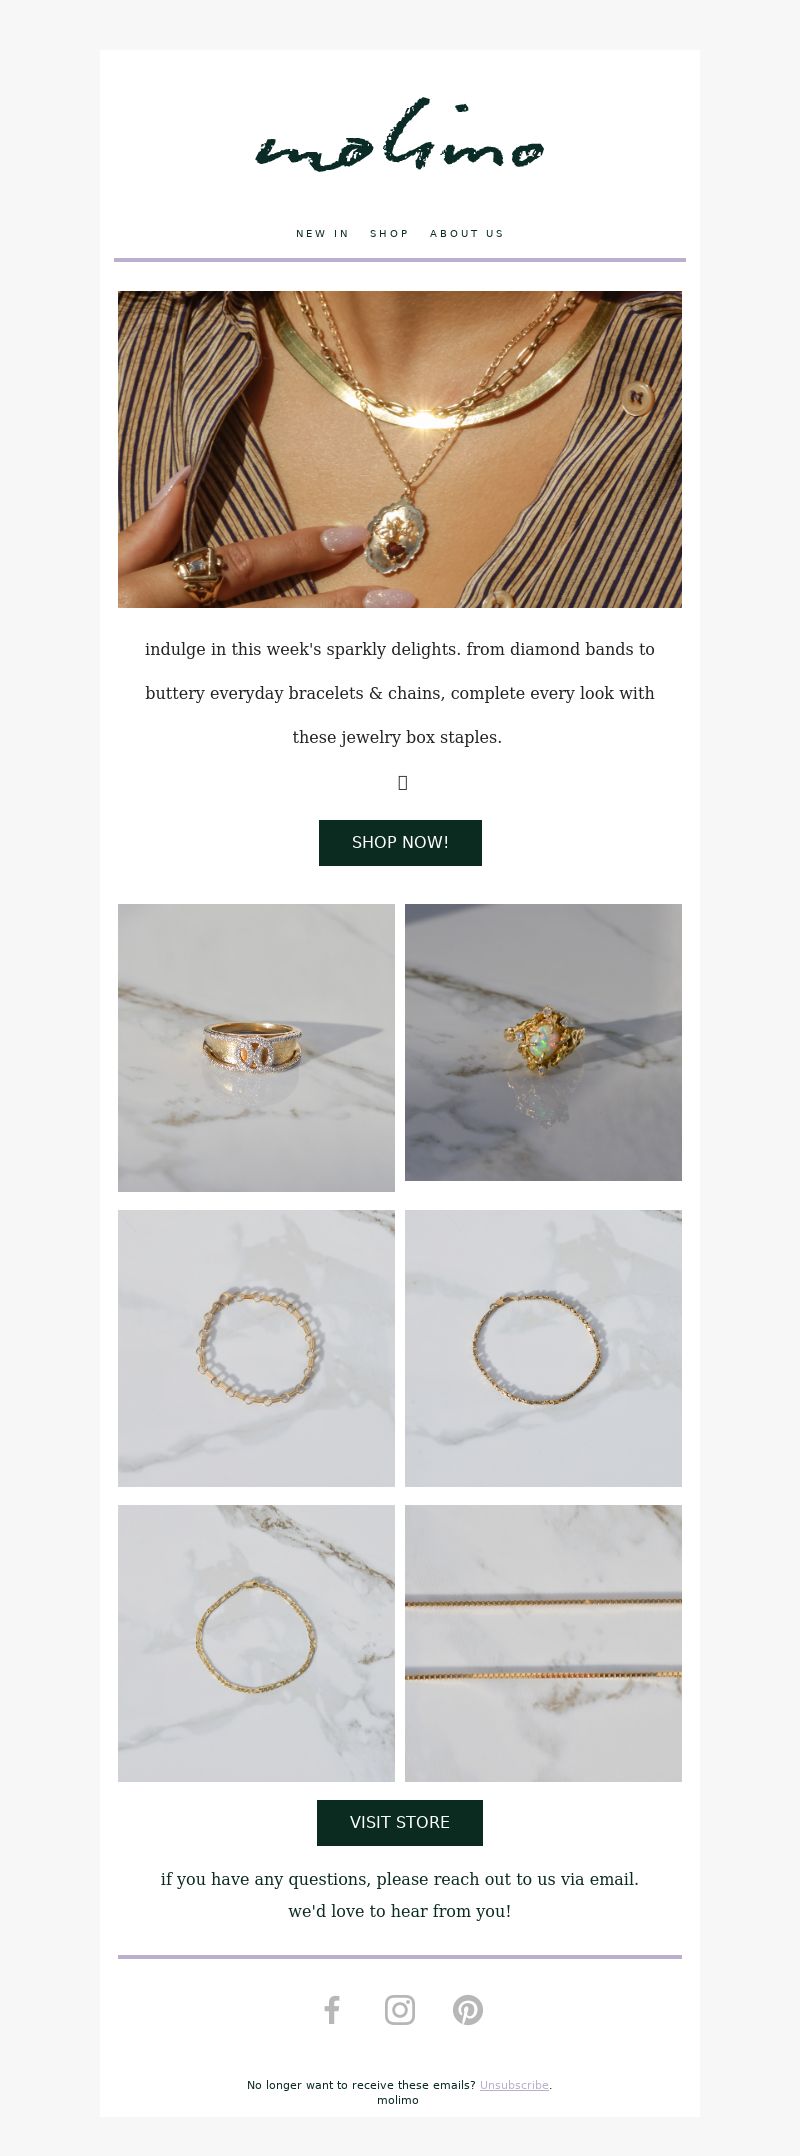
Task: Open the thin twisted bracelet photo
Action: (x=543, y=1348)
